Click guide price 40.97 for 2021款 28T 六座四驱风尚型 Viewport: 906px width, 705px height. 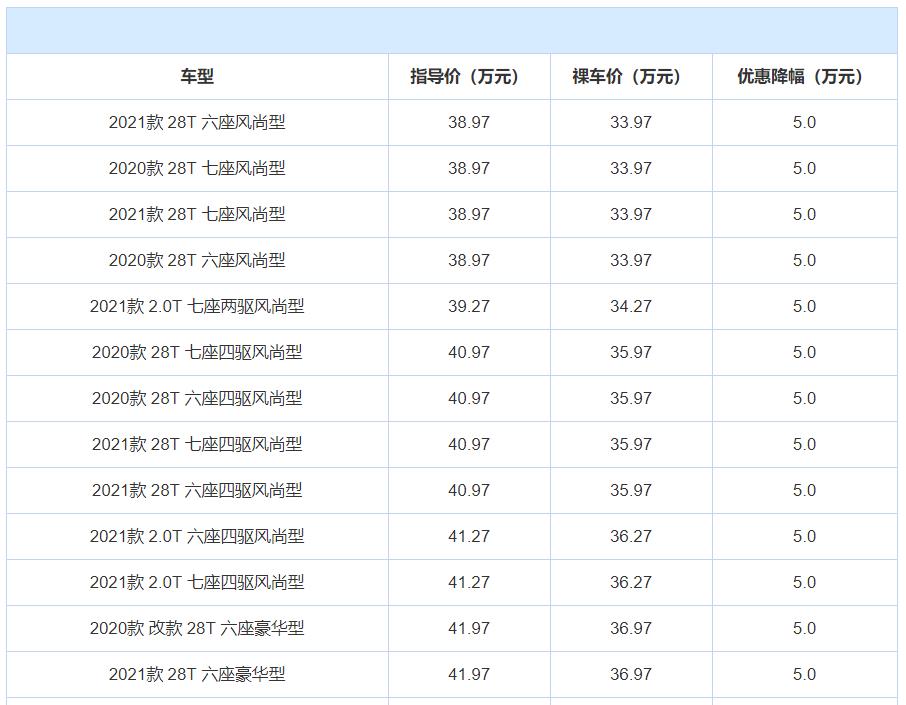(x=469, y=490)
